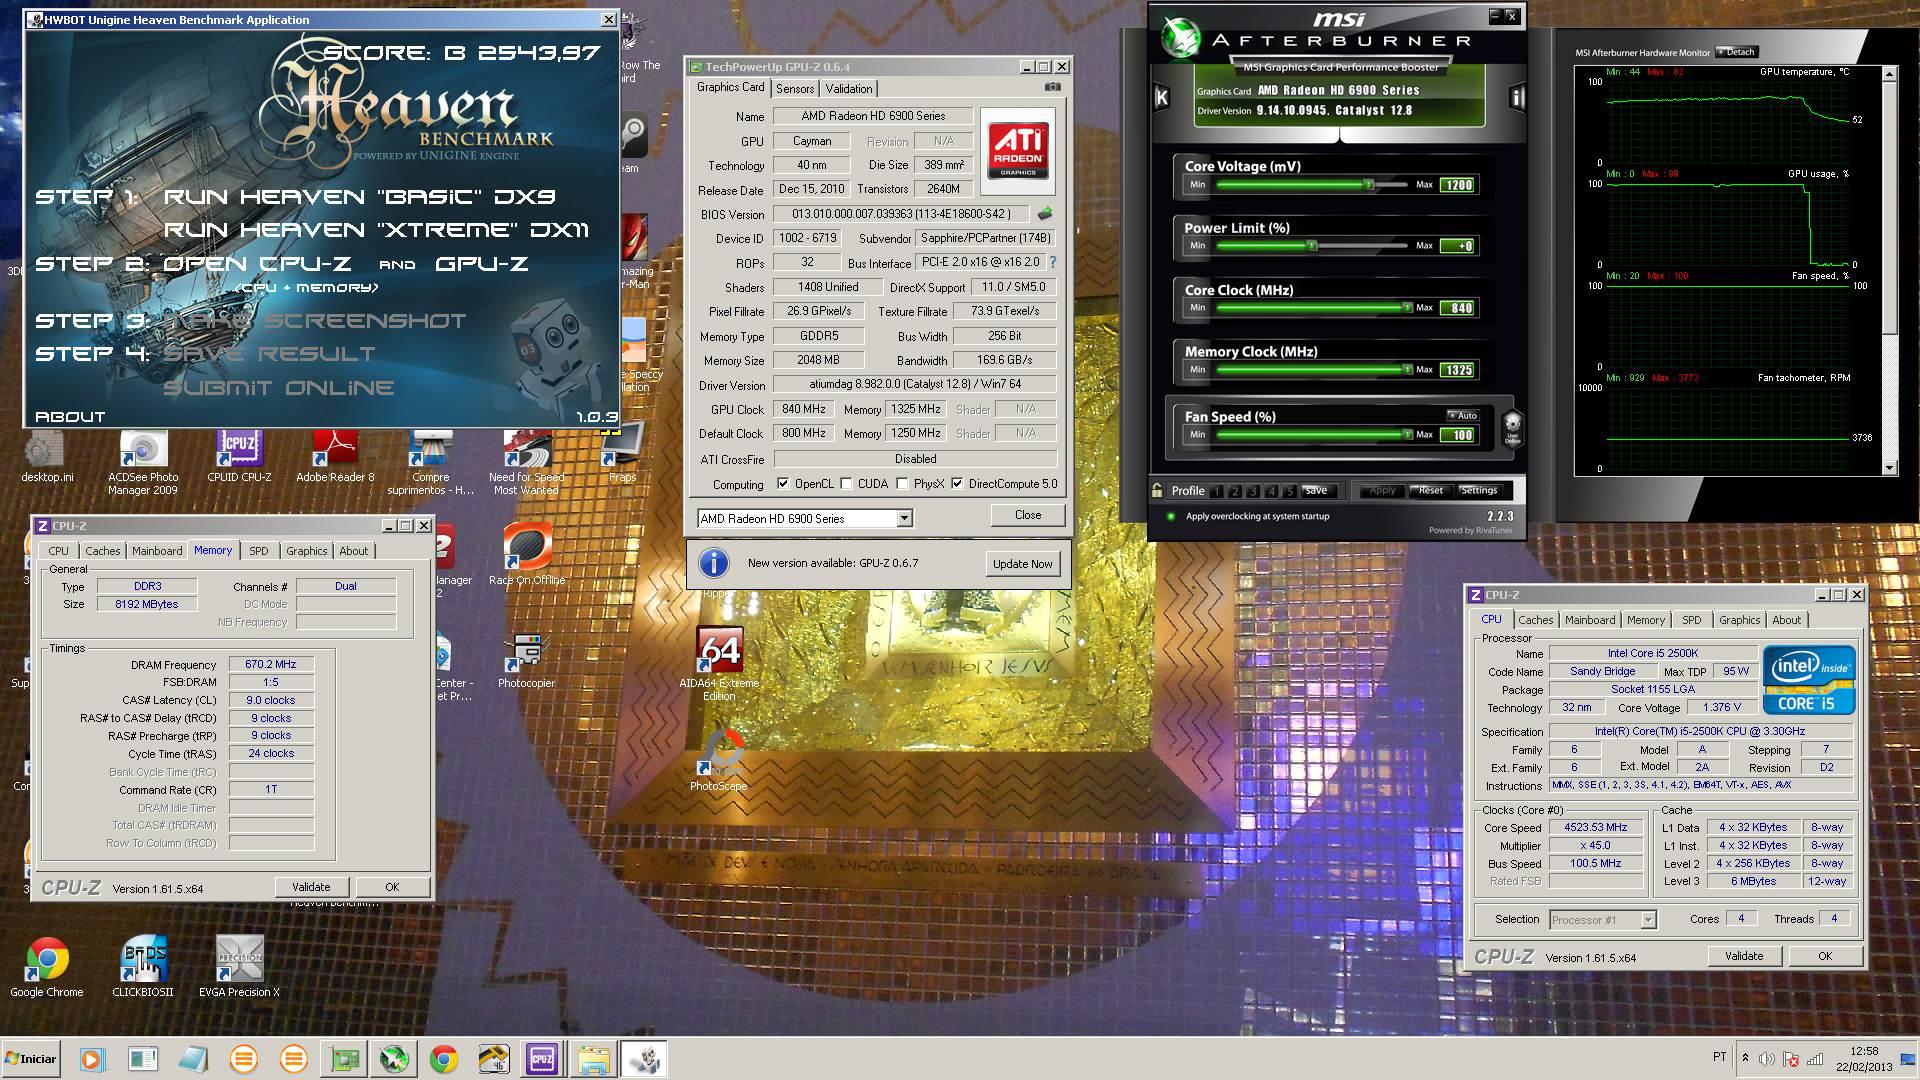Open Afterburner Kombustor 'K' side button
Viewport: 1920px width, 1080px height.
click(x=1161, y=97)
